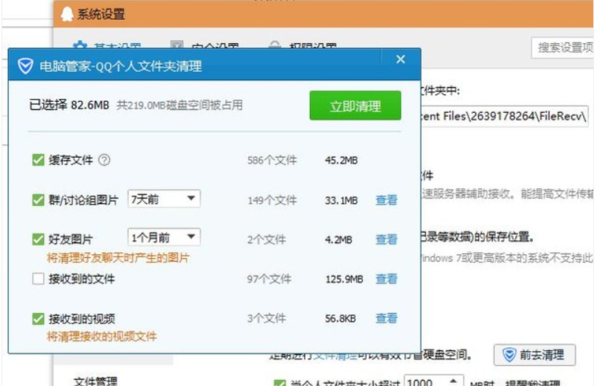This screenshot has width=600, height=386.
Task: Check the 接收到的文件 checkbox
Action: 38,279
